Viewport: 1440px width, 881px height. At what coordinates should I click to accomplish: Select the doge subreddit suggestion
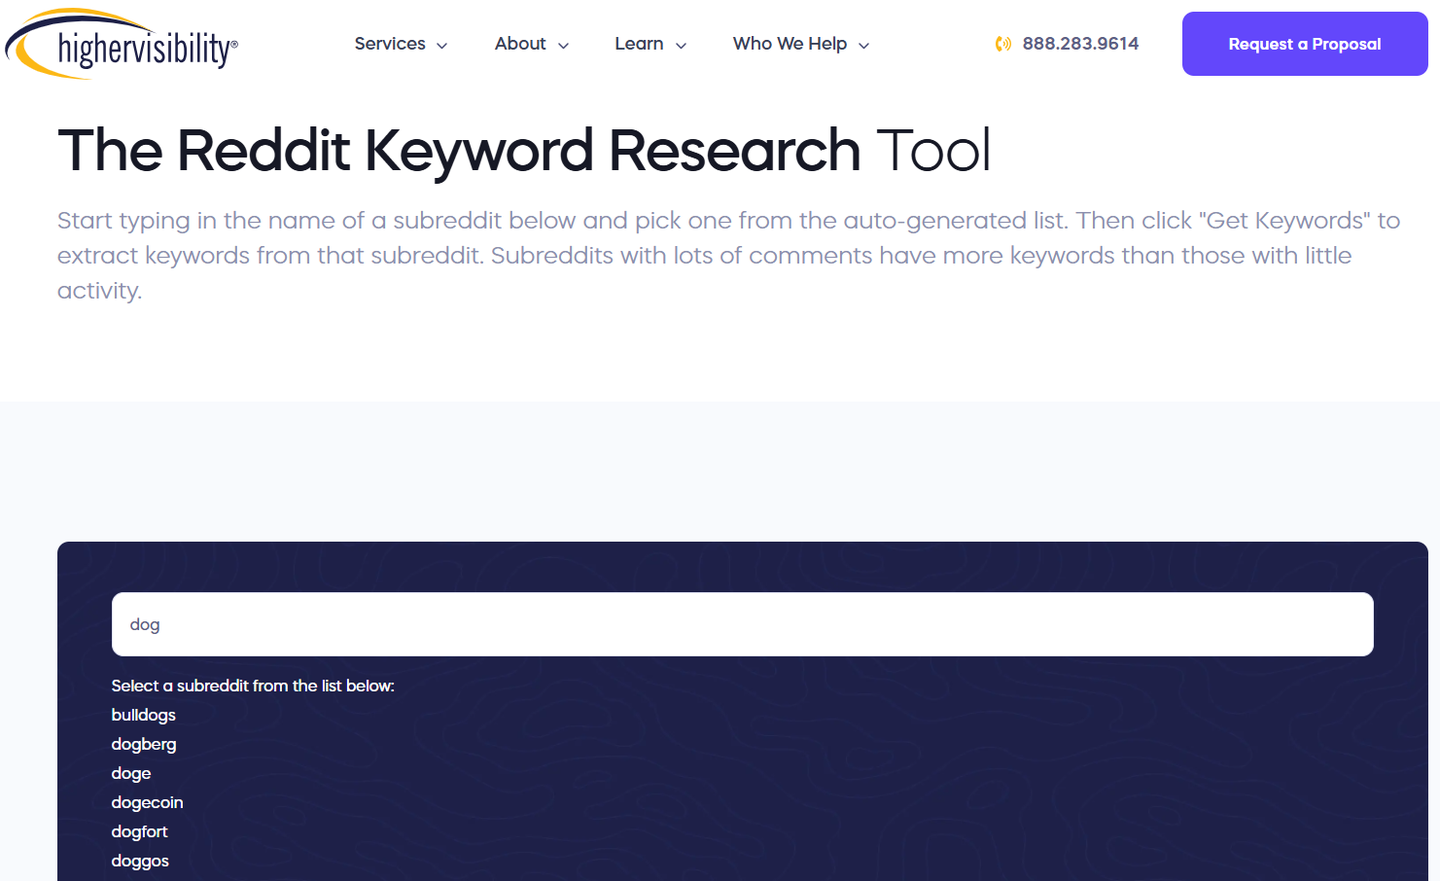[x=131, y=773]
